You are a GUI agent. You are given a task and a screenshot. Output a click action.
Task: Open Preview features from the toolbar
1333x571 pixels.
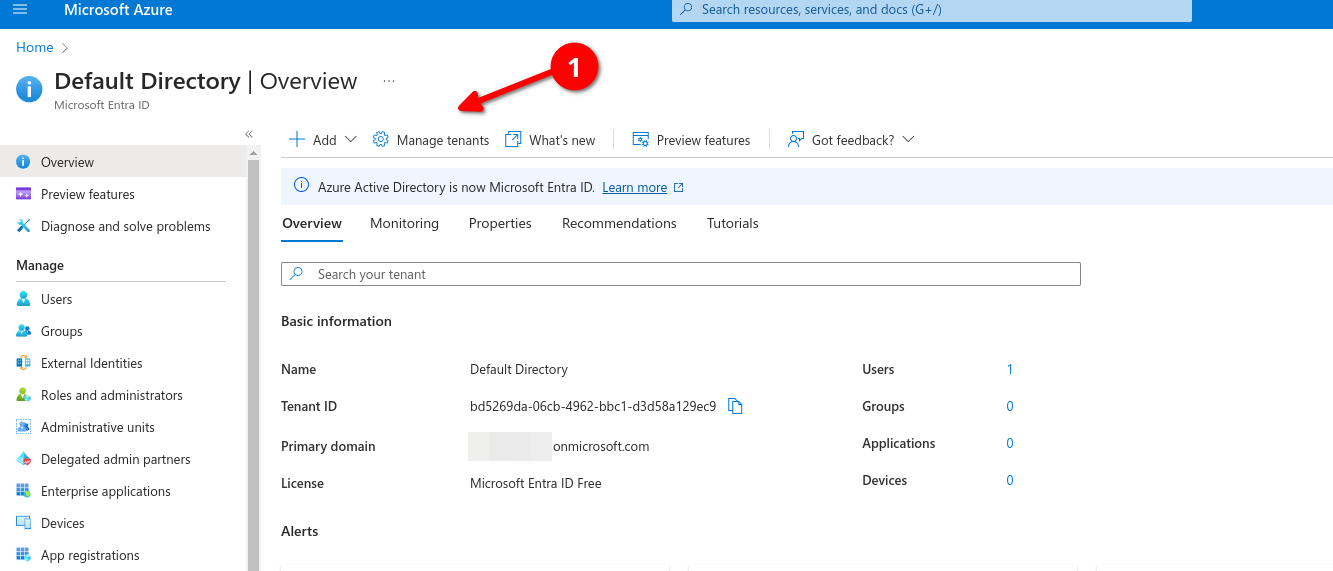point(691,140)
